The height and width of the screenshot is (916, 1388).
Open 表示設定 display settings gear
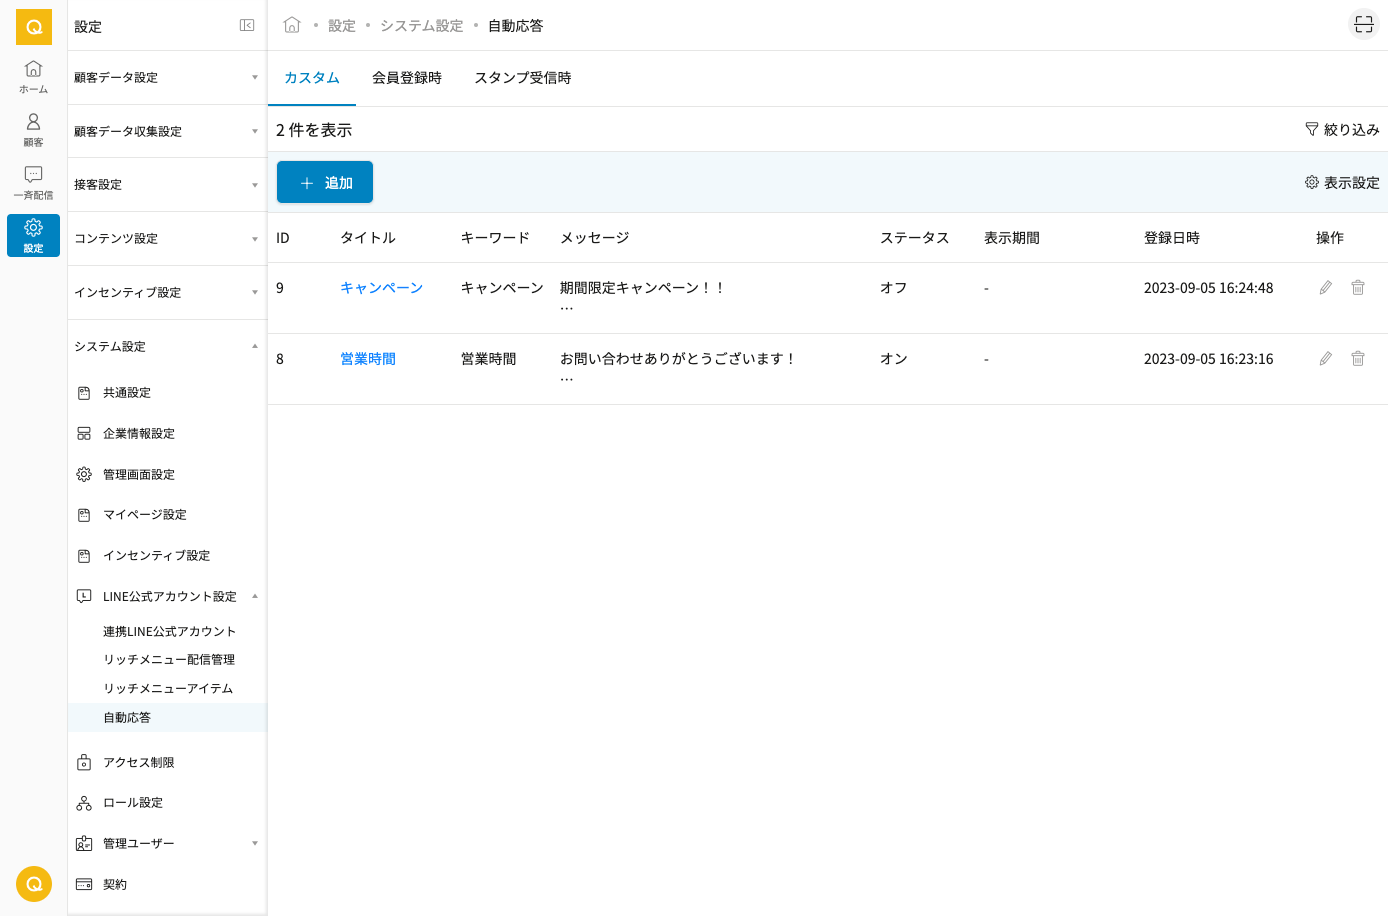click(x=1341, y=183)
